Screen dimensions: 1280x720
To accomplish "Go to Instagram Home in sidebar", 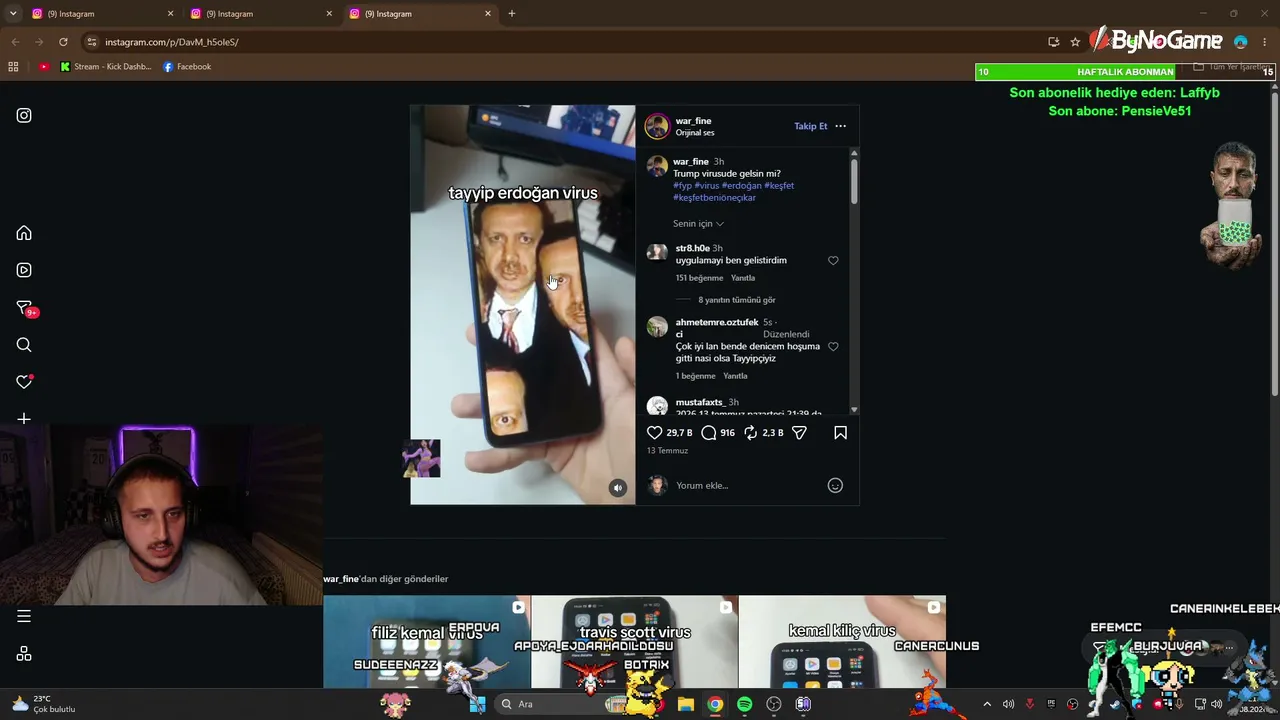I will [24, 233].
